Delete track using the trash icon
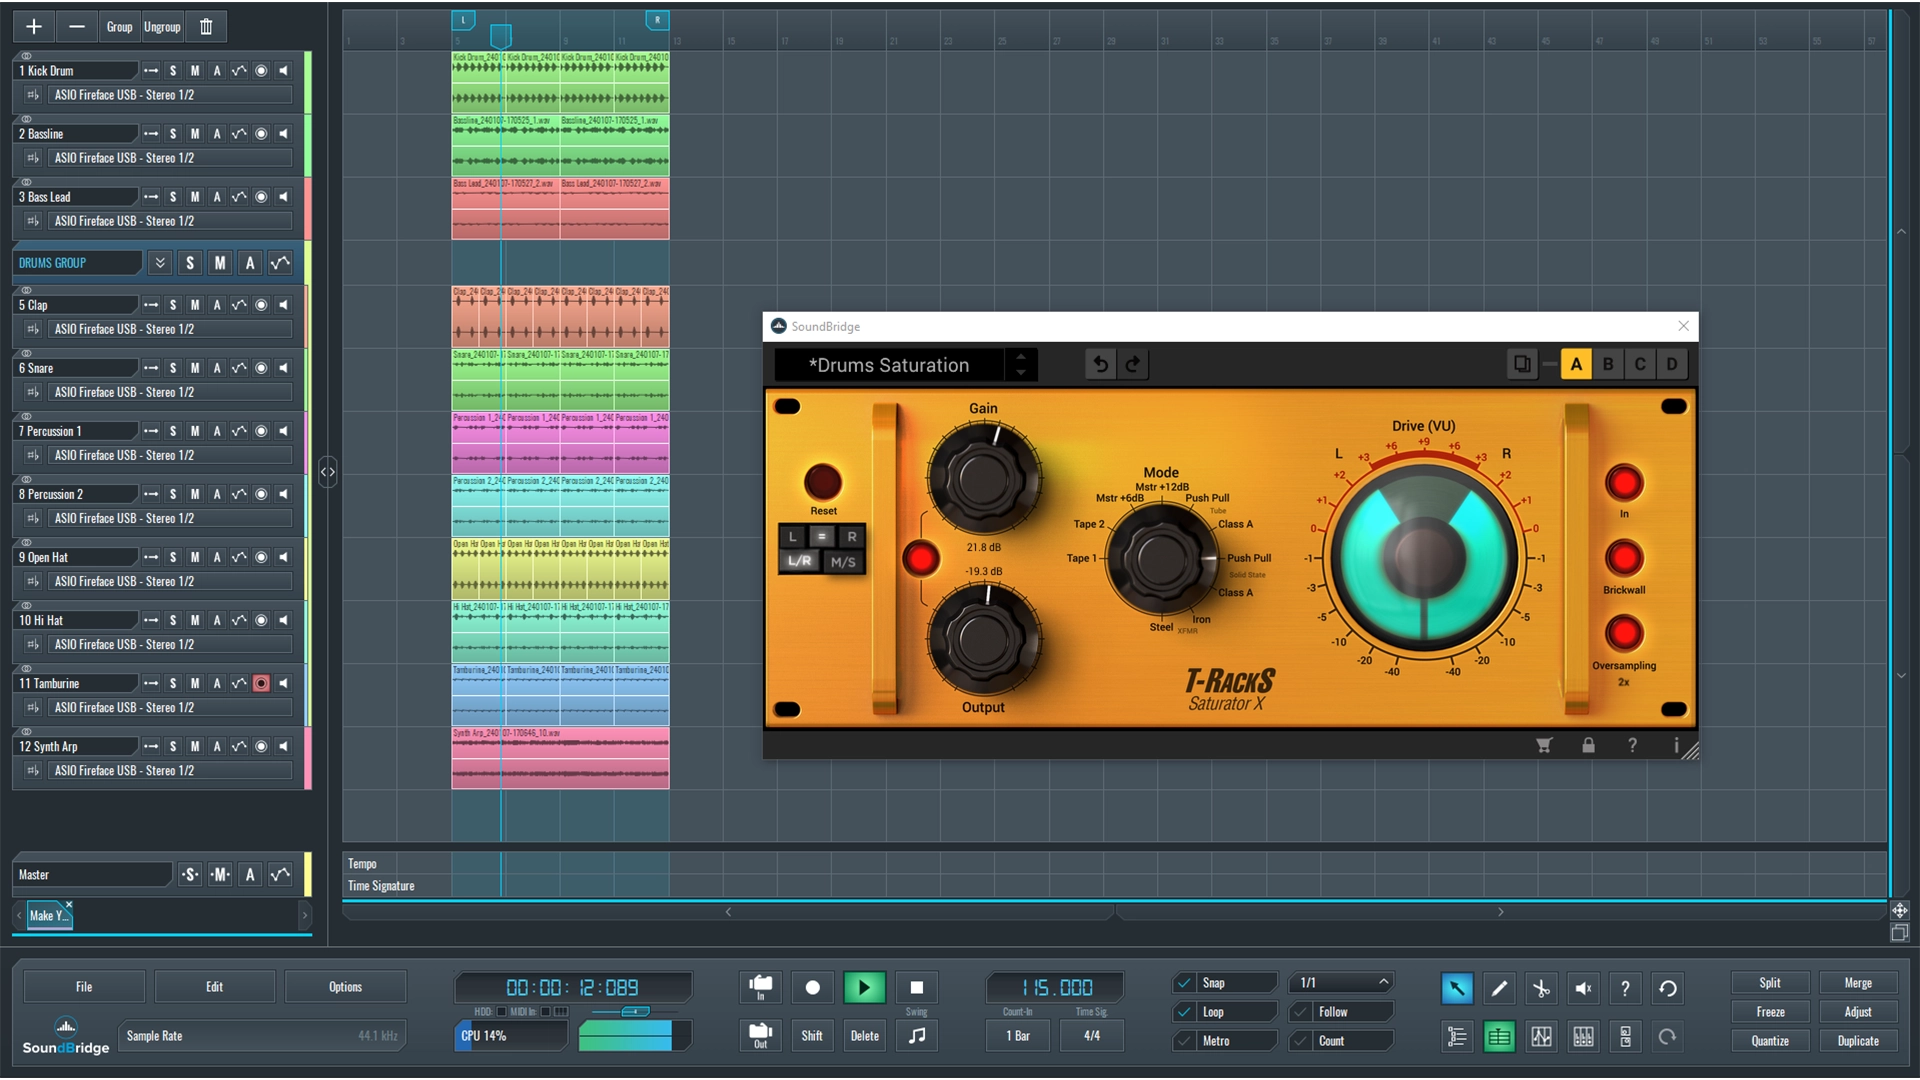The height and width of the screenshot is (1080, 1920). [206, 27]
